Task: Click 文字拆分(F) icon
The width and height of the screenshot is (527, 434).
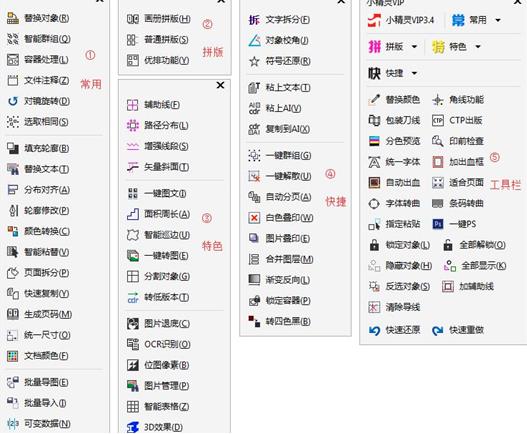Action: click(x=254, y=20)
